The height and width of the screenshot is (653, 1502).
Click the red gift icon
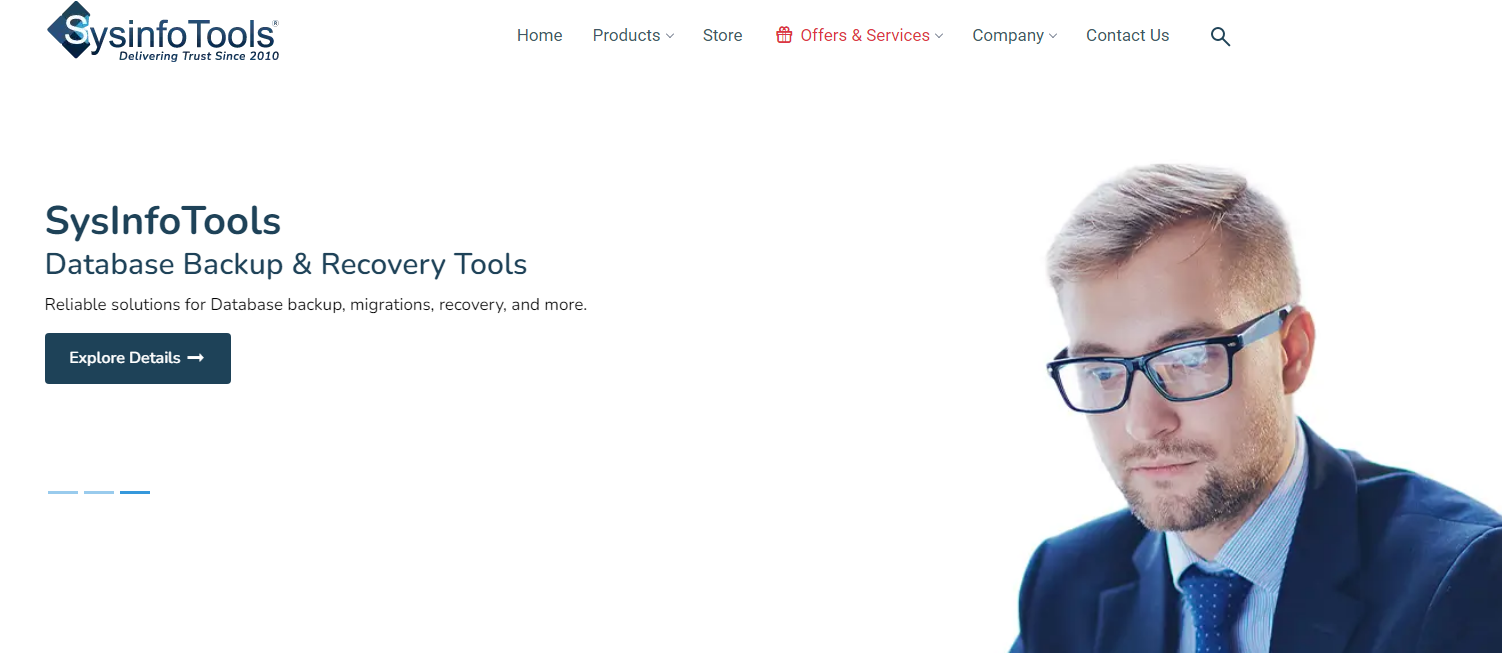[x=784, y=35]
